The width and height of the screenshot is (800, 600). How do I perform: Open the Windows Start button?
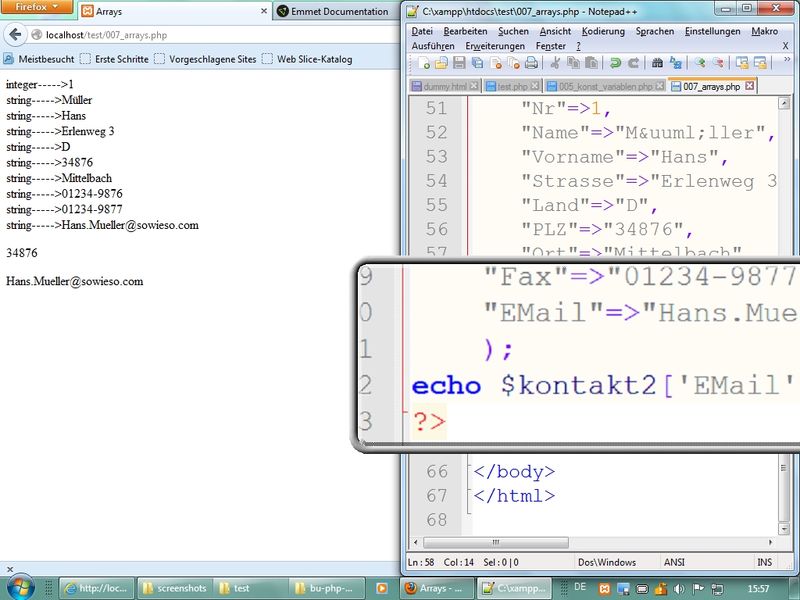[x=21, y=586]
